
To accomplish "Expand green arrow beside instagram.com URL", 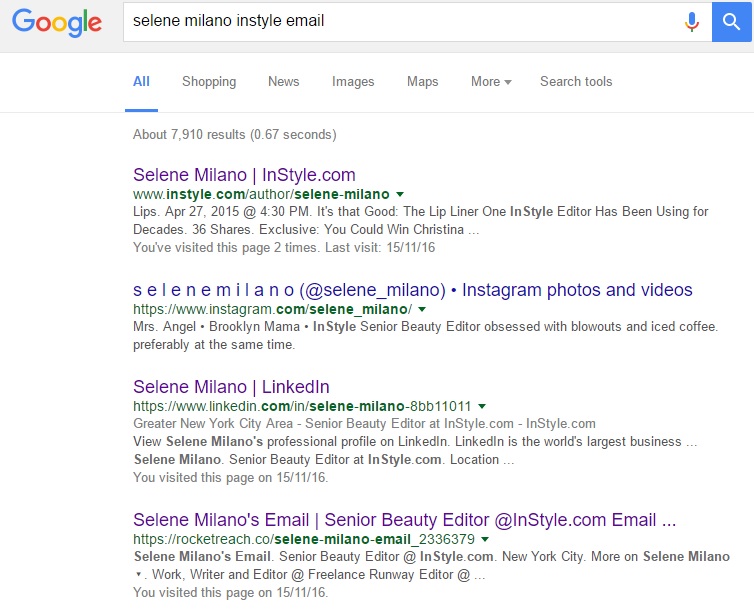I will (x=422, y=310).
